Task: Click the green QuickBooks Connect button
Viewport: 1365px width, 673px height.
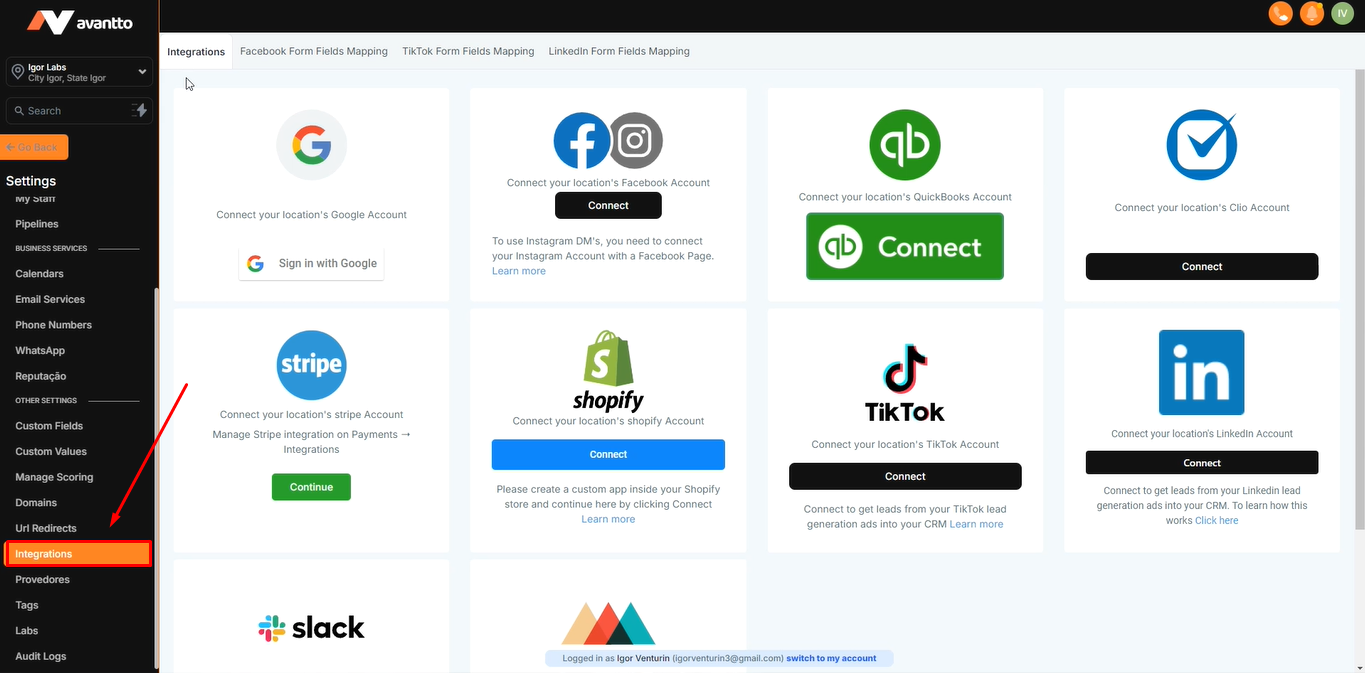Action: click(905, 247)
